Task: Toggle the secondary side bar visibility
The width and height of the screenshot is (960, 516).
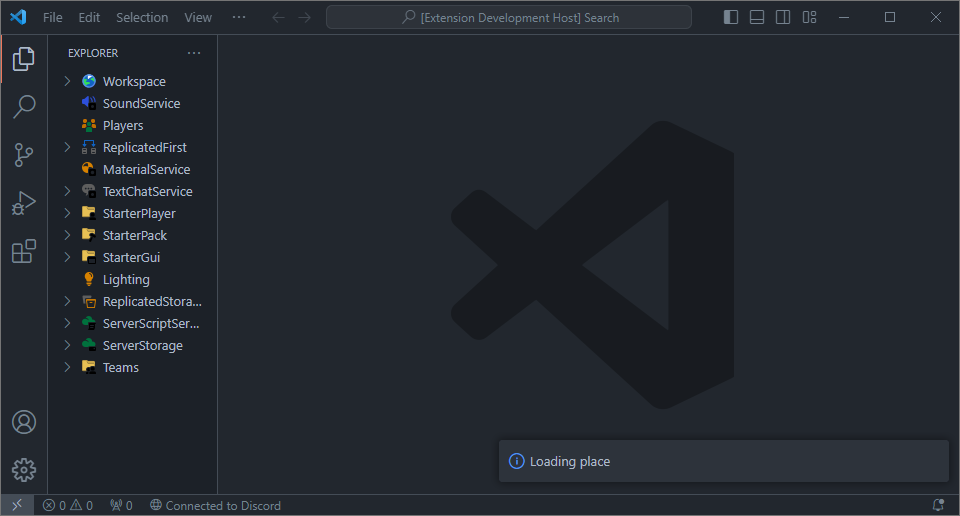Action: pos(783,17)
